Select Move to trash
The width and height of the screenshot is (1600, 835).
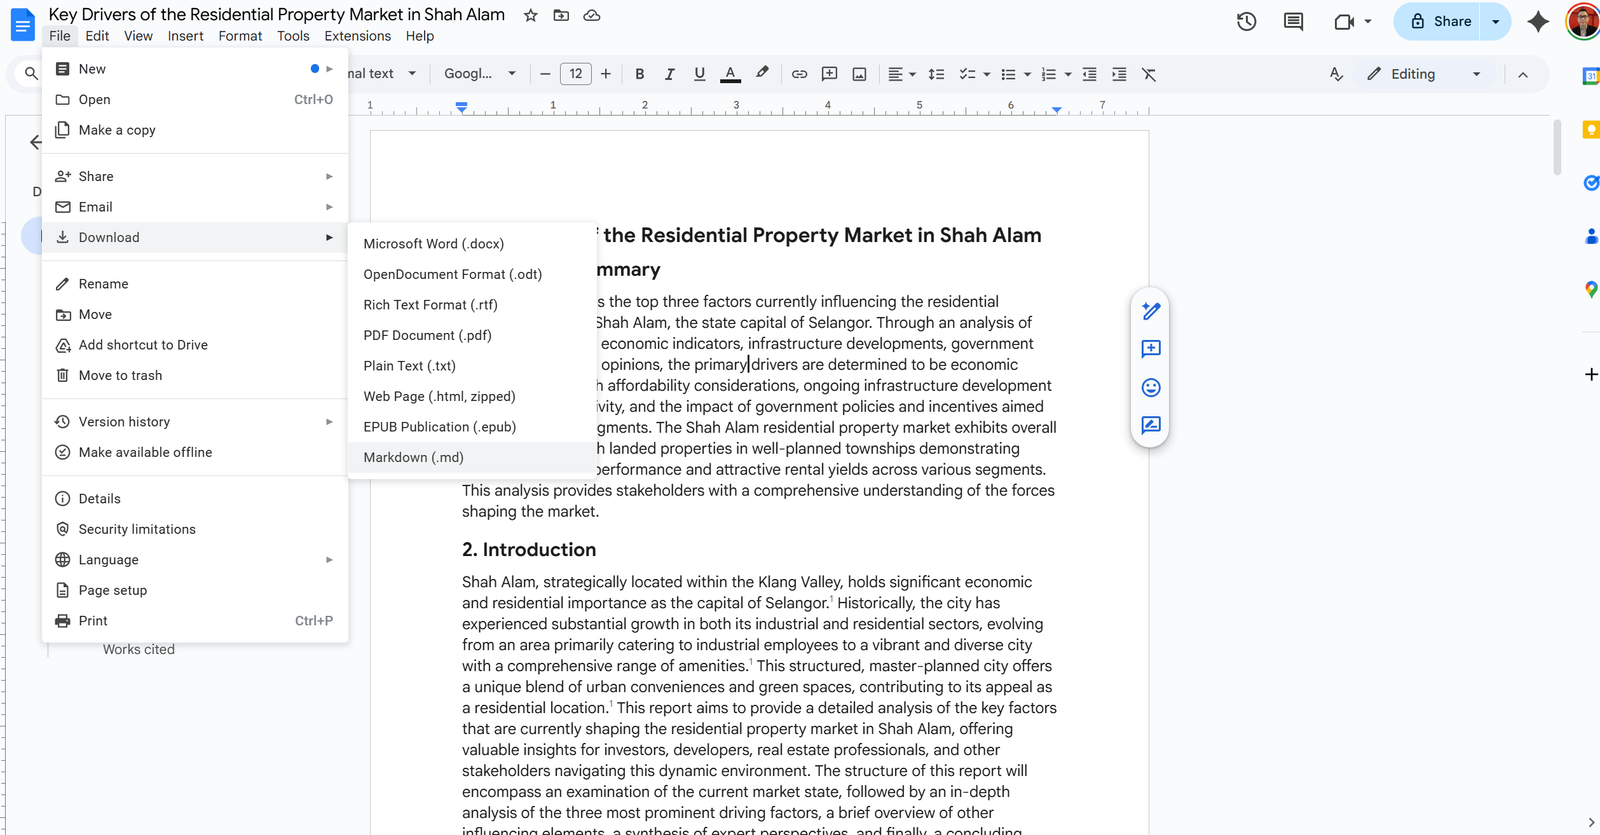(195, 376)
